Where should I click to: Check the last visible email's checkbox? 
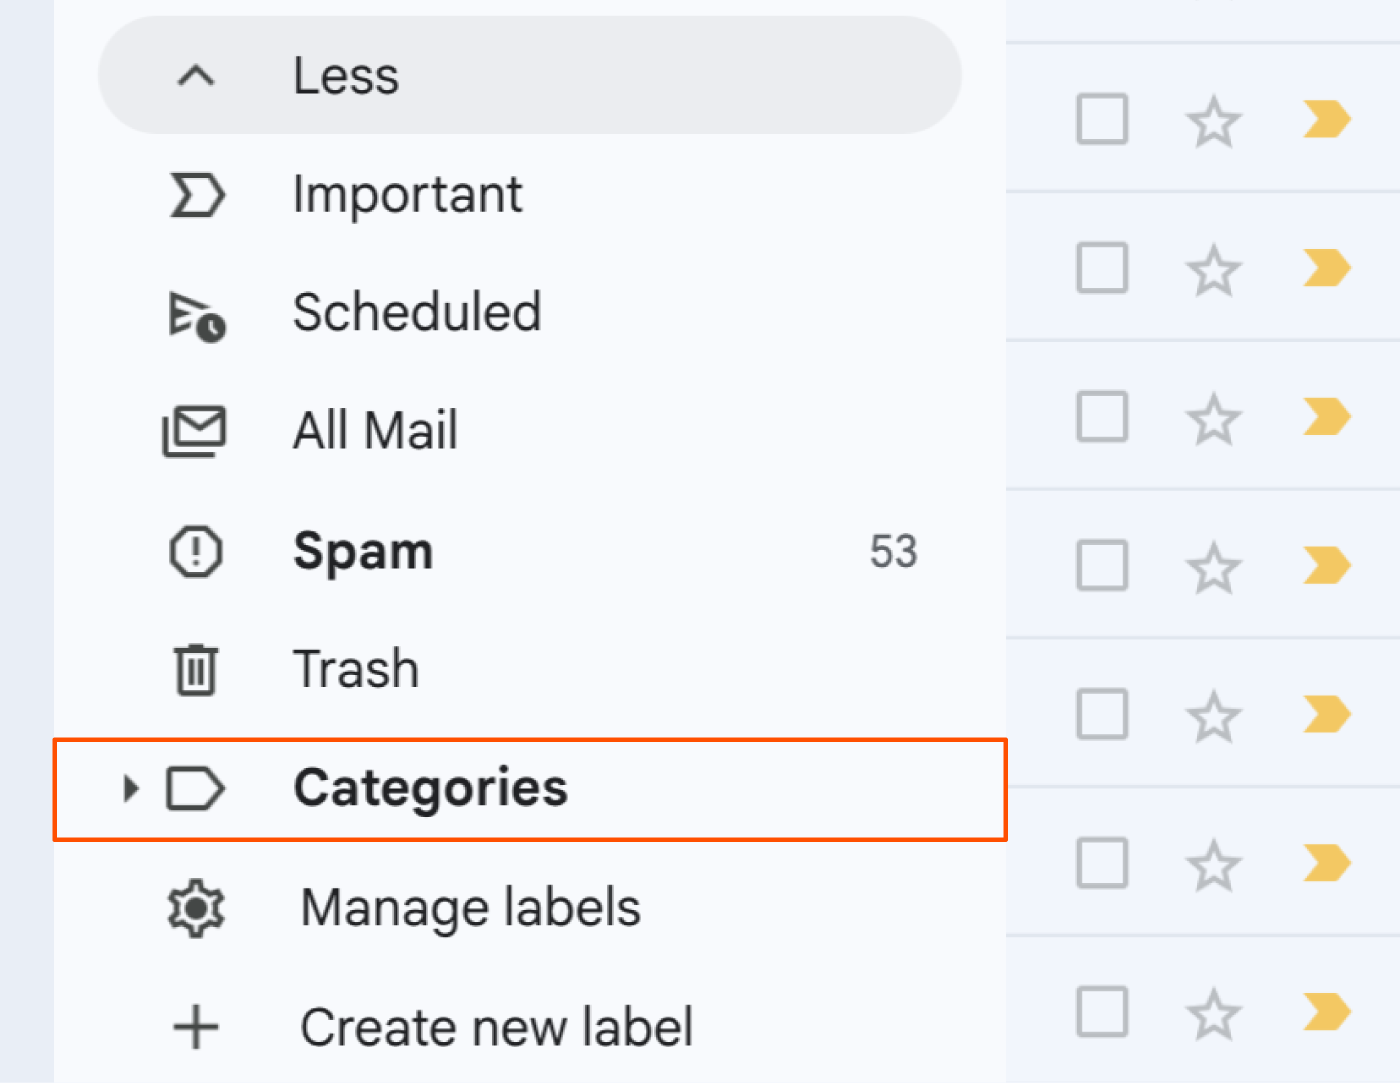[x=1101, y=1012]
